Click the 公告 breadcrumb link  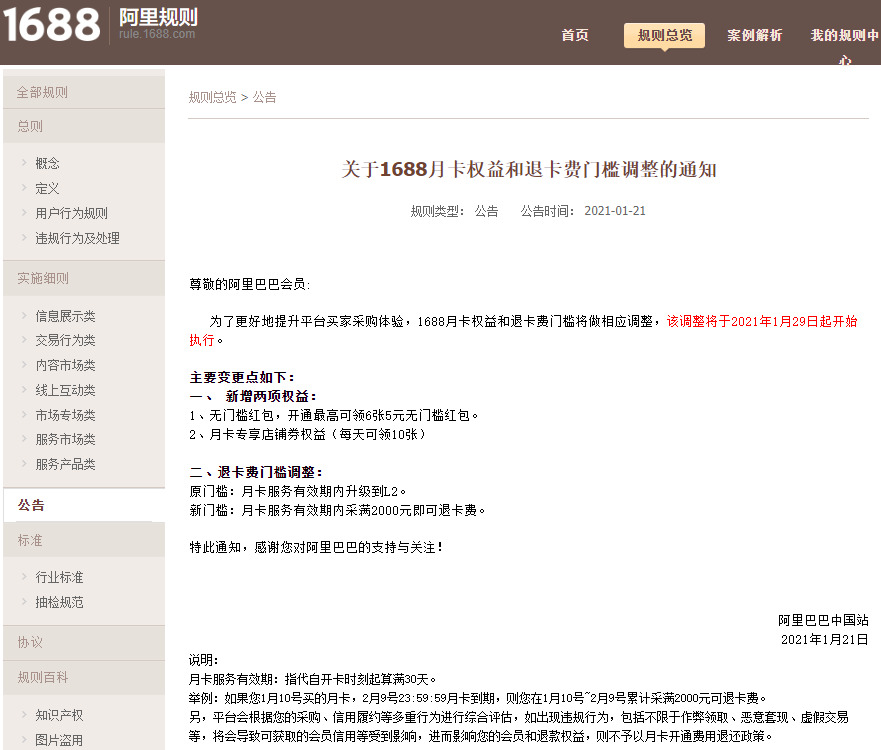click(x=265, y=97)
